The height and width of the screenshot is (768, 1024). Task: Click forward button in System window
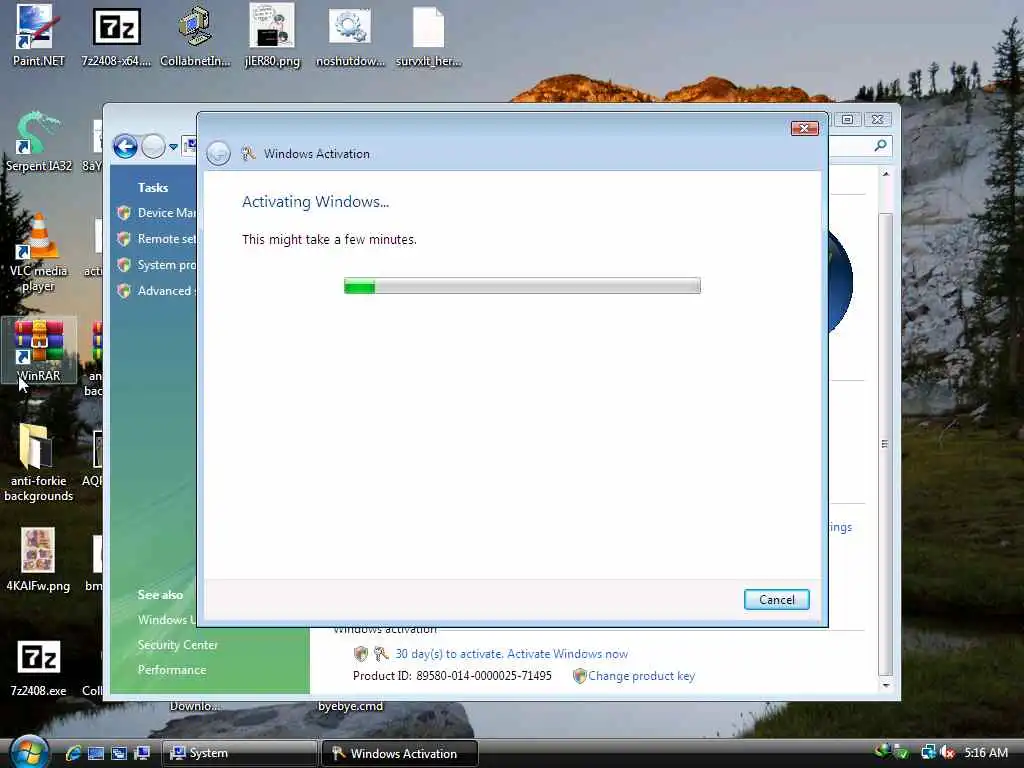click(x=153, y=146)
